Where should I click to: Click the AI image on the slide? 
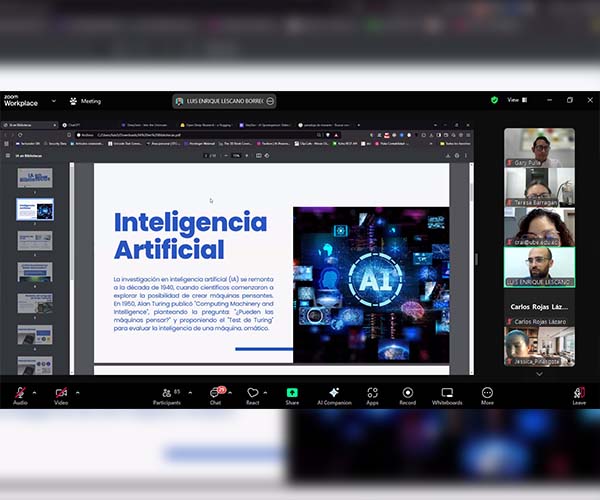[x=371, y=285]
